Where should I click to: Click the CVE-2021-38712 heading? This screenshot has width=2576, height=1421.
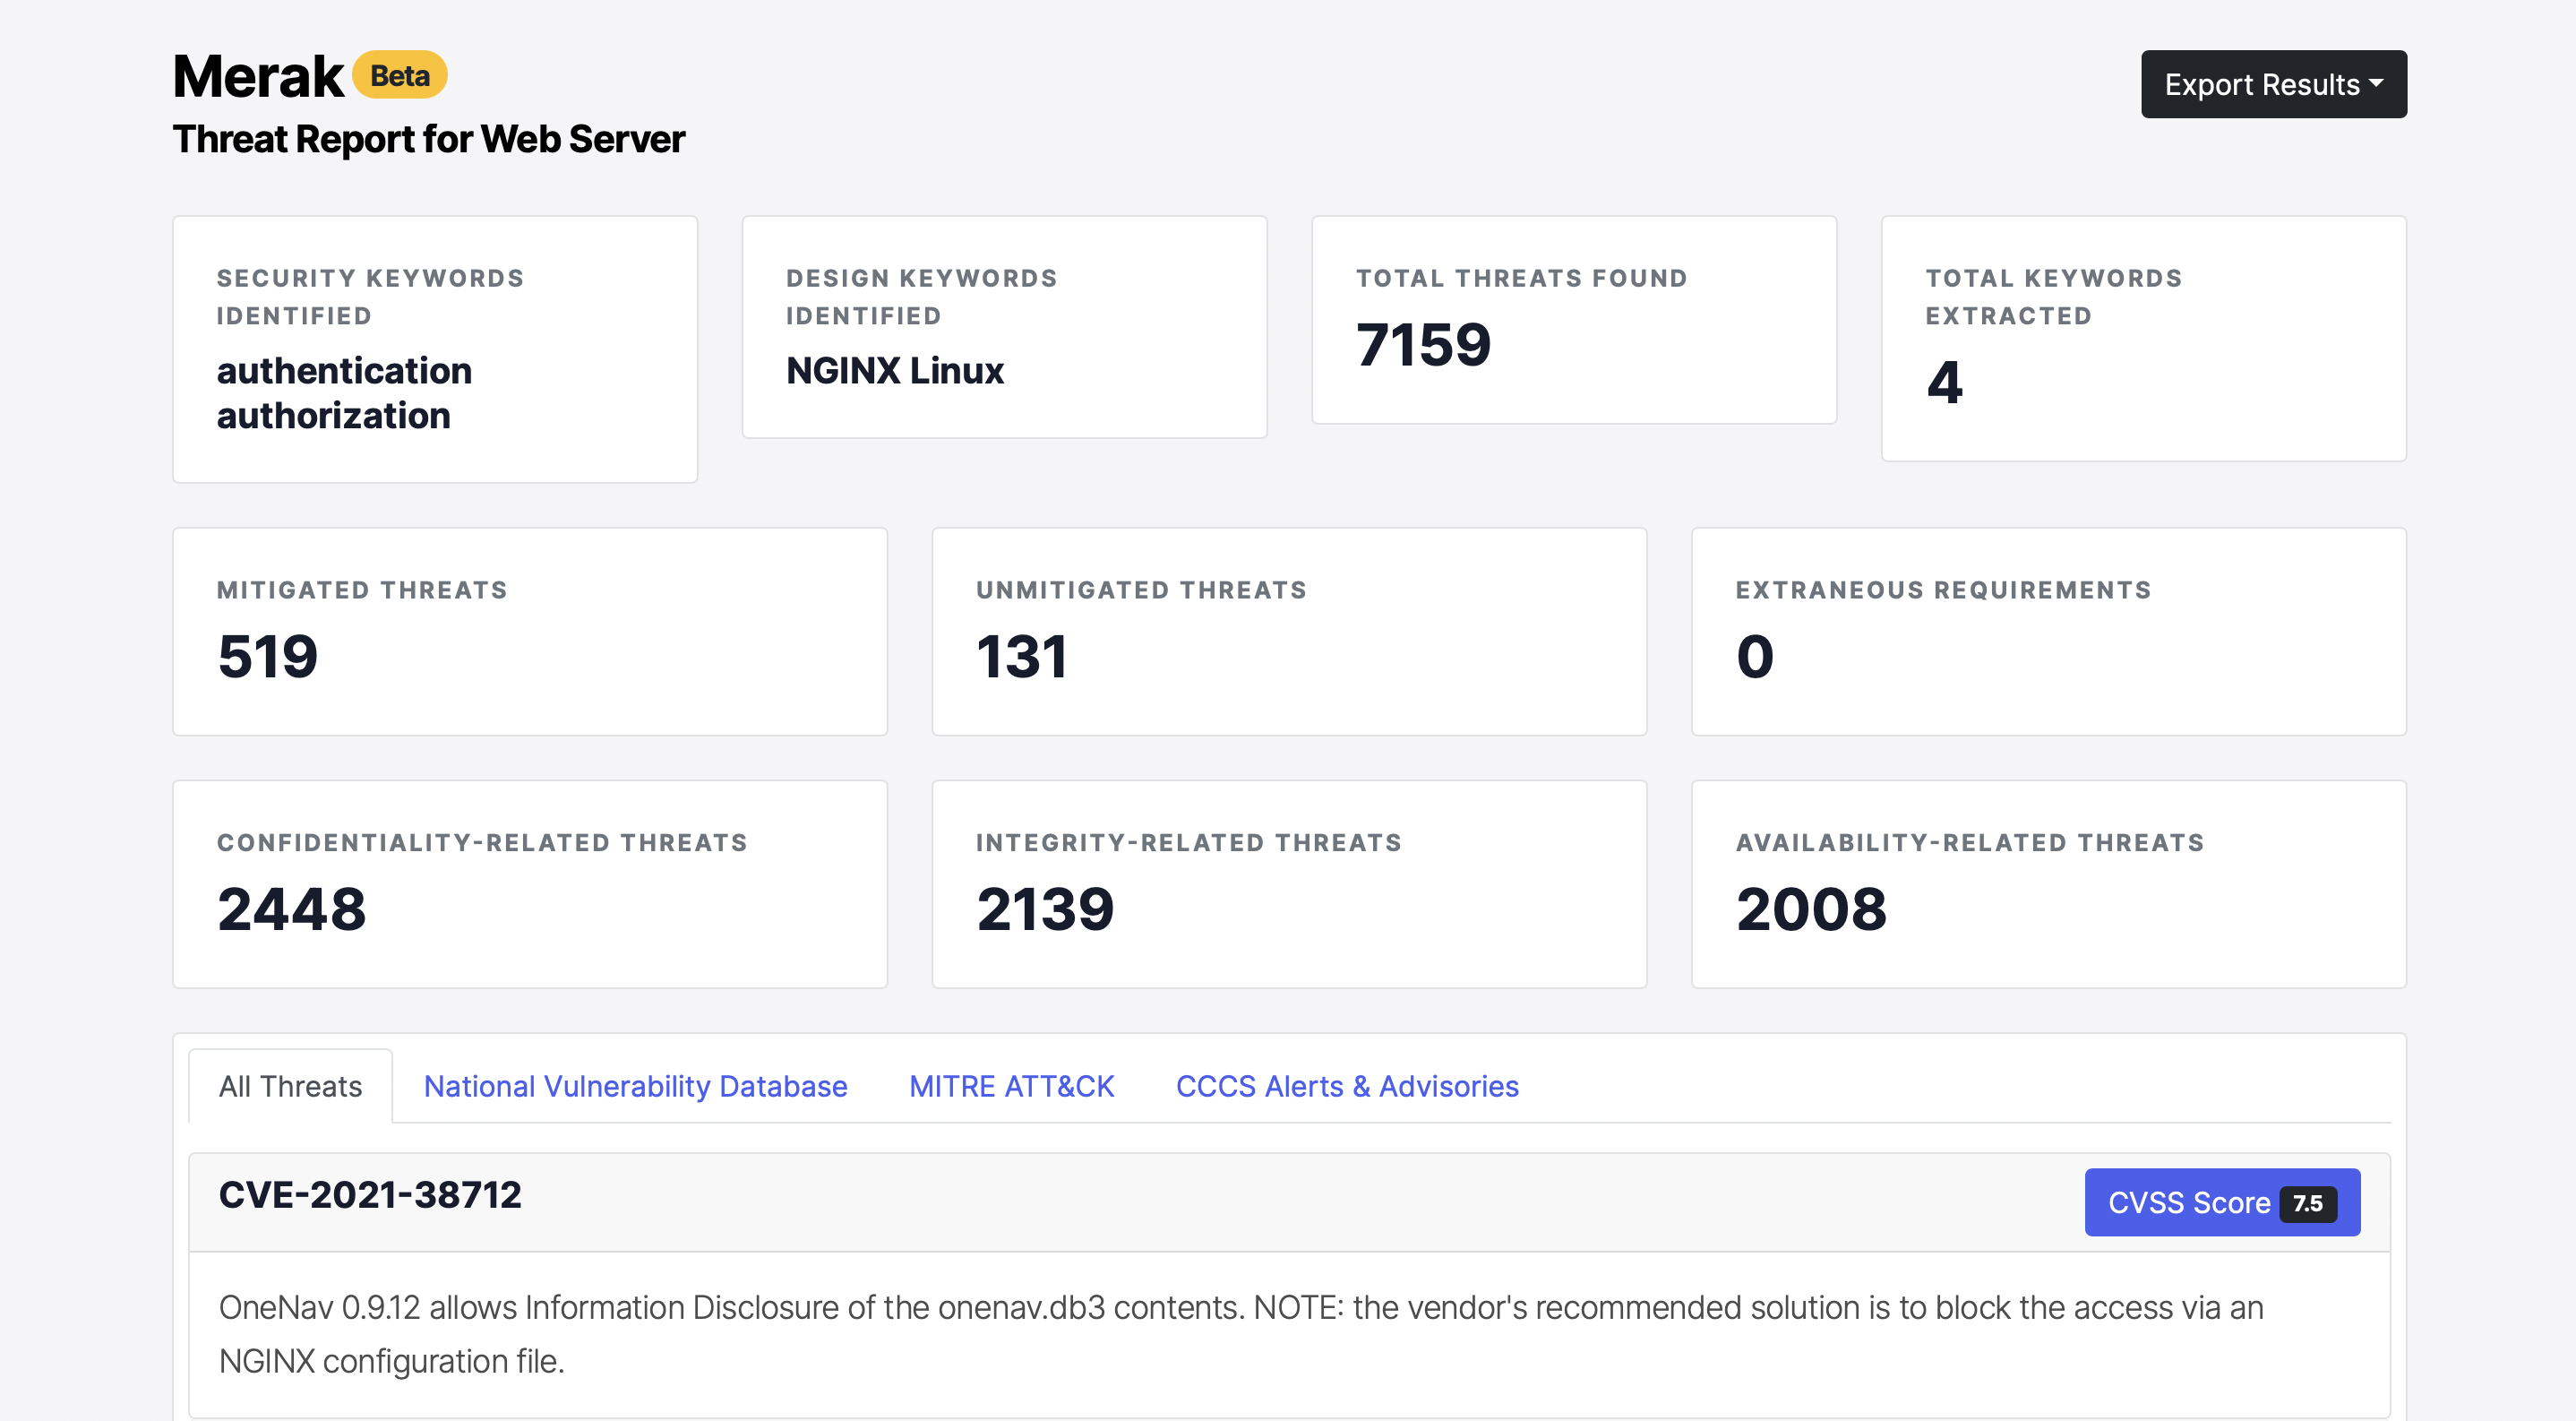tap(370, 1194)
